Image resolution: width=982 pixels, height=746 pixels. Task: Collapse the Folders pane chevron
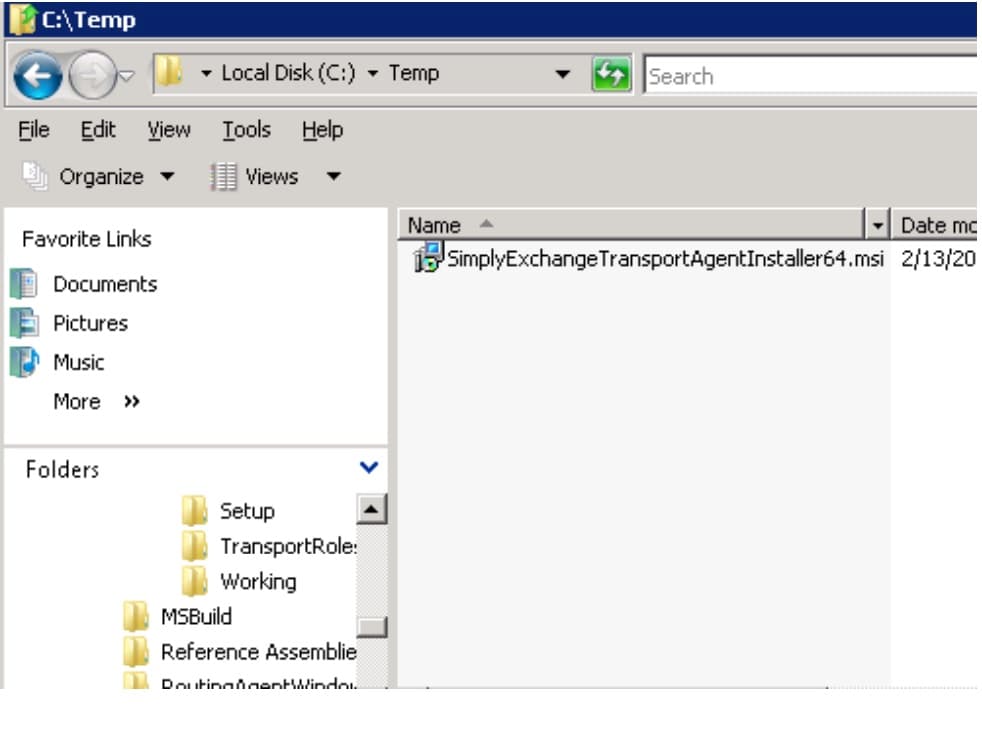tap(368, 467)
